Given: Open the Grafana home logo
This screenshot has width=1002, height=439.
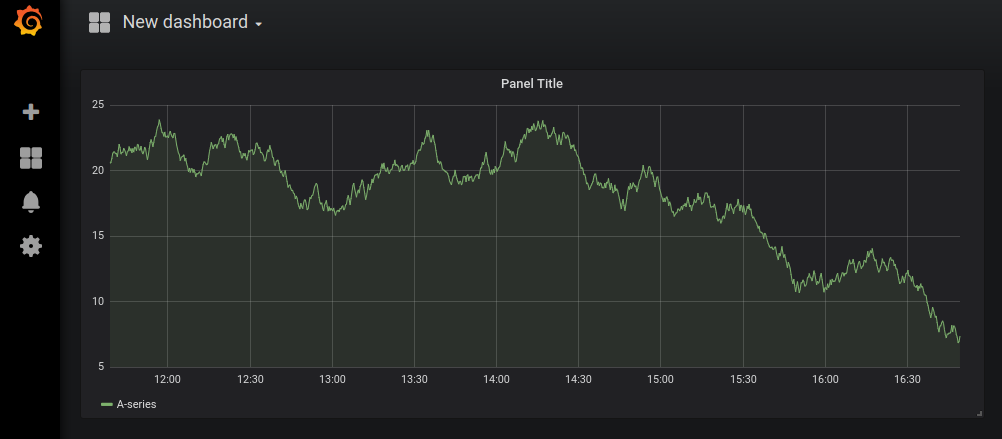Looking at the screenshot, I should click(x=29, y=20).
